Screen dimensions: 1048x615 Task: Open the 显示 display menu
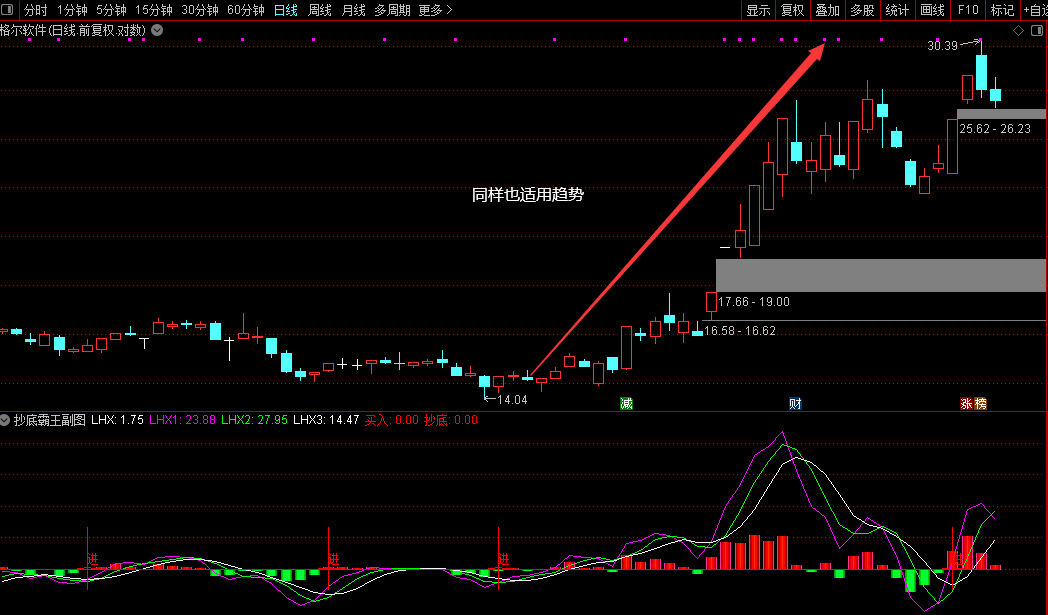[759, 10]
